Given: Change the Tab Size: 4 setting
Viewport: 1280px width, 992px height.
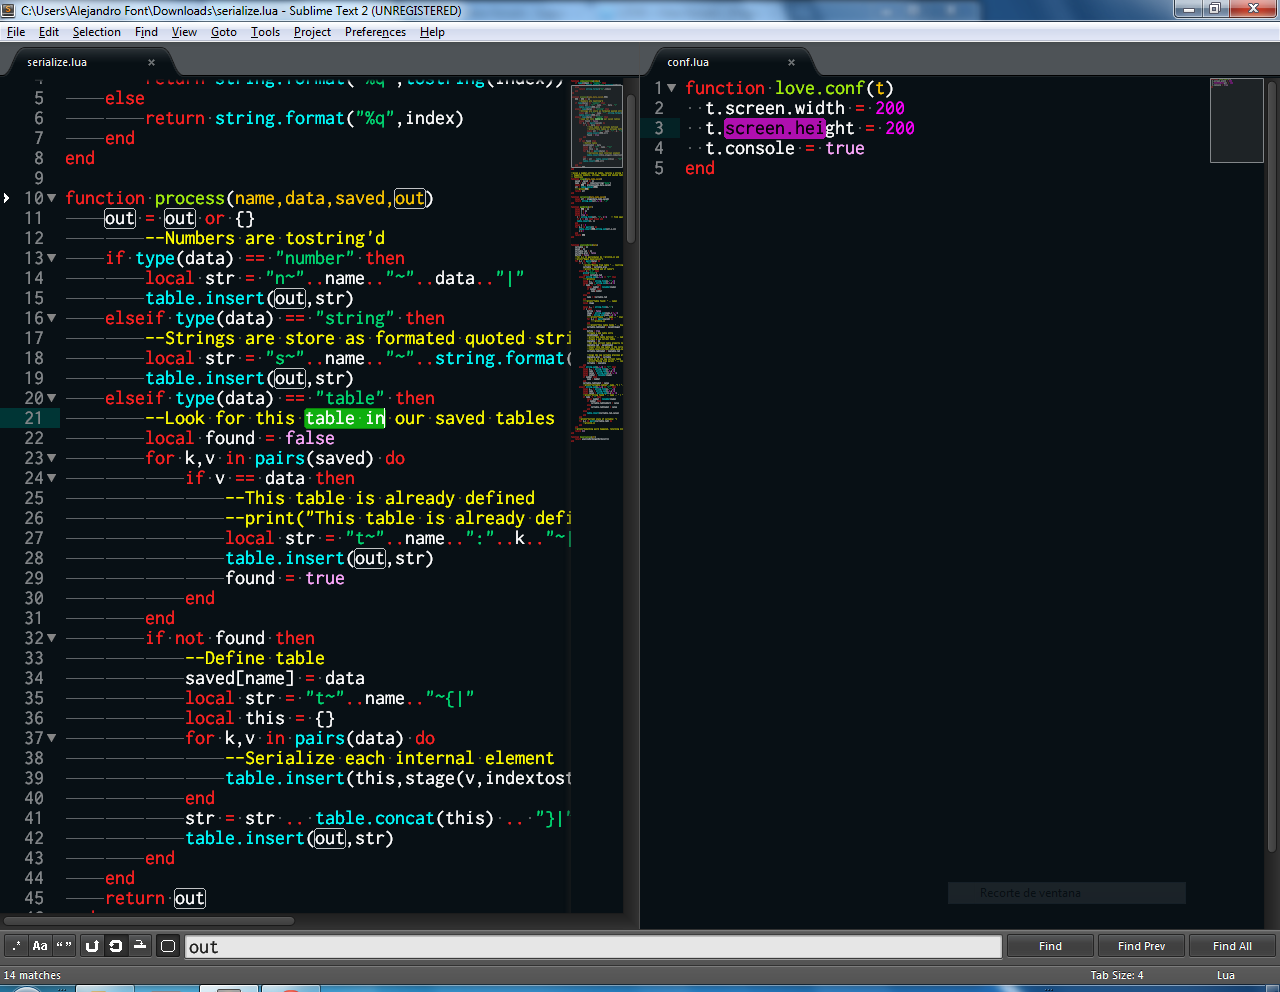Looking at the screenshot, I should tap(1117, 975).
